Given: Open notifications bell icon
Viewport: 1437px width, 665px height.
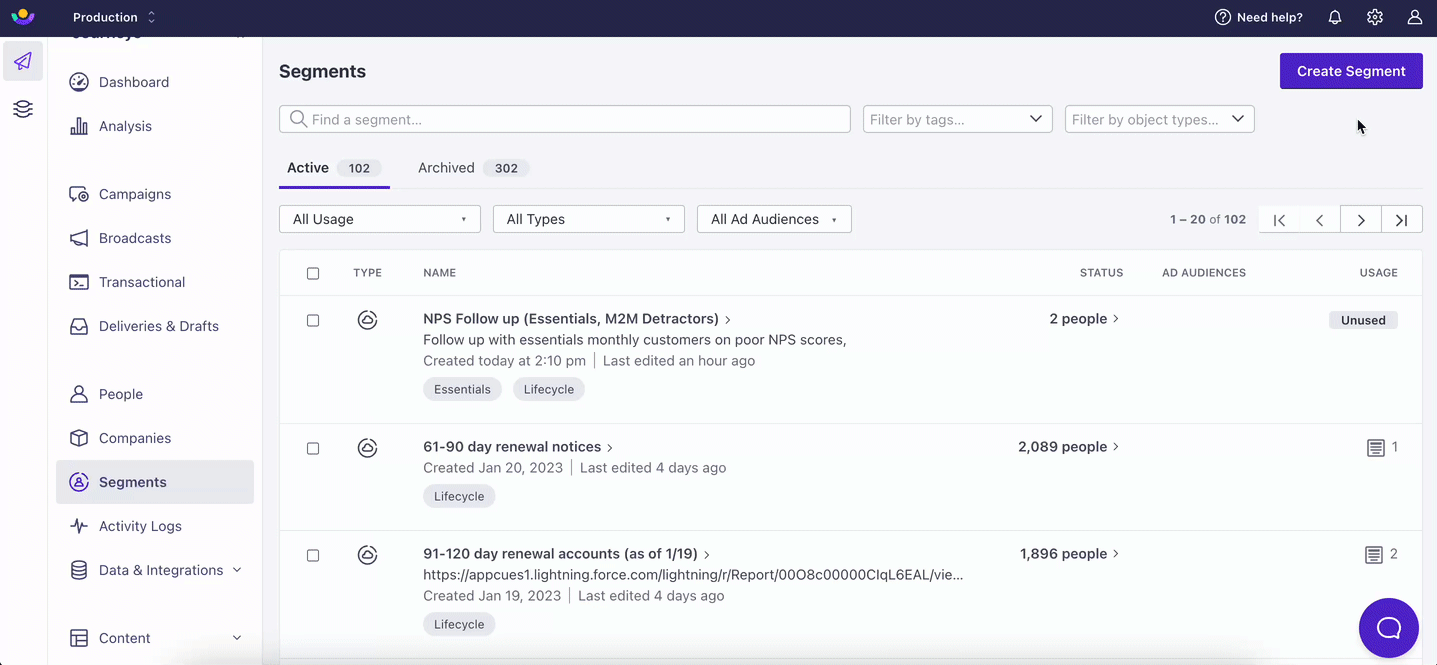Looking at the screenshot, I should 1335,17.
